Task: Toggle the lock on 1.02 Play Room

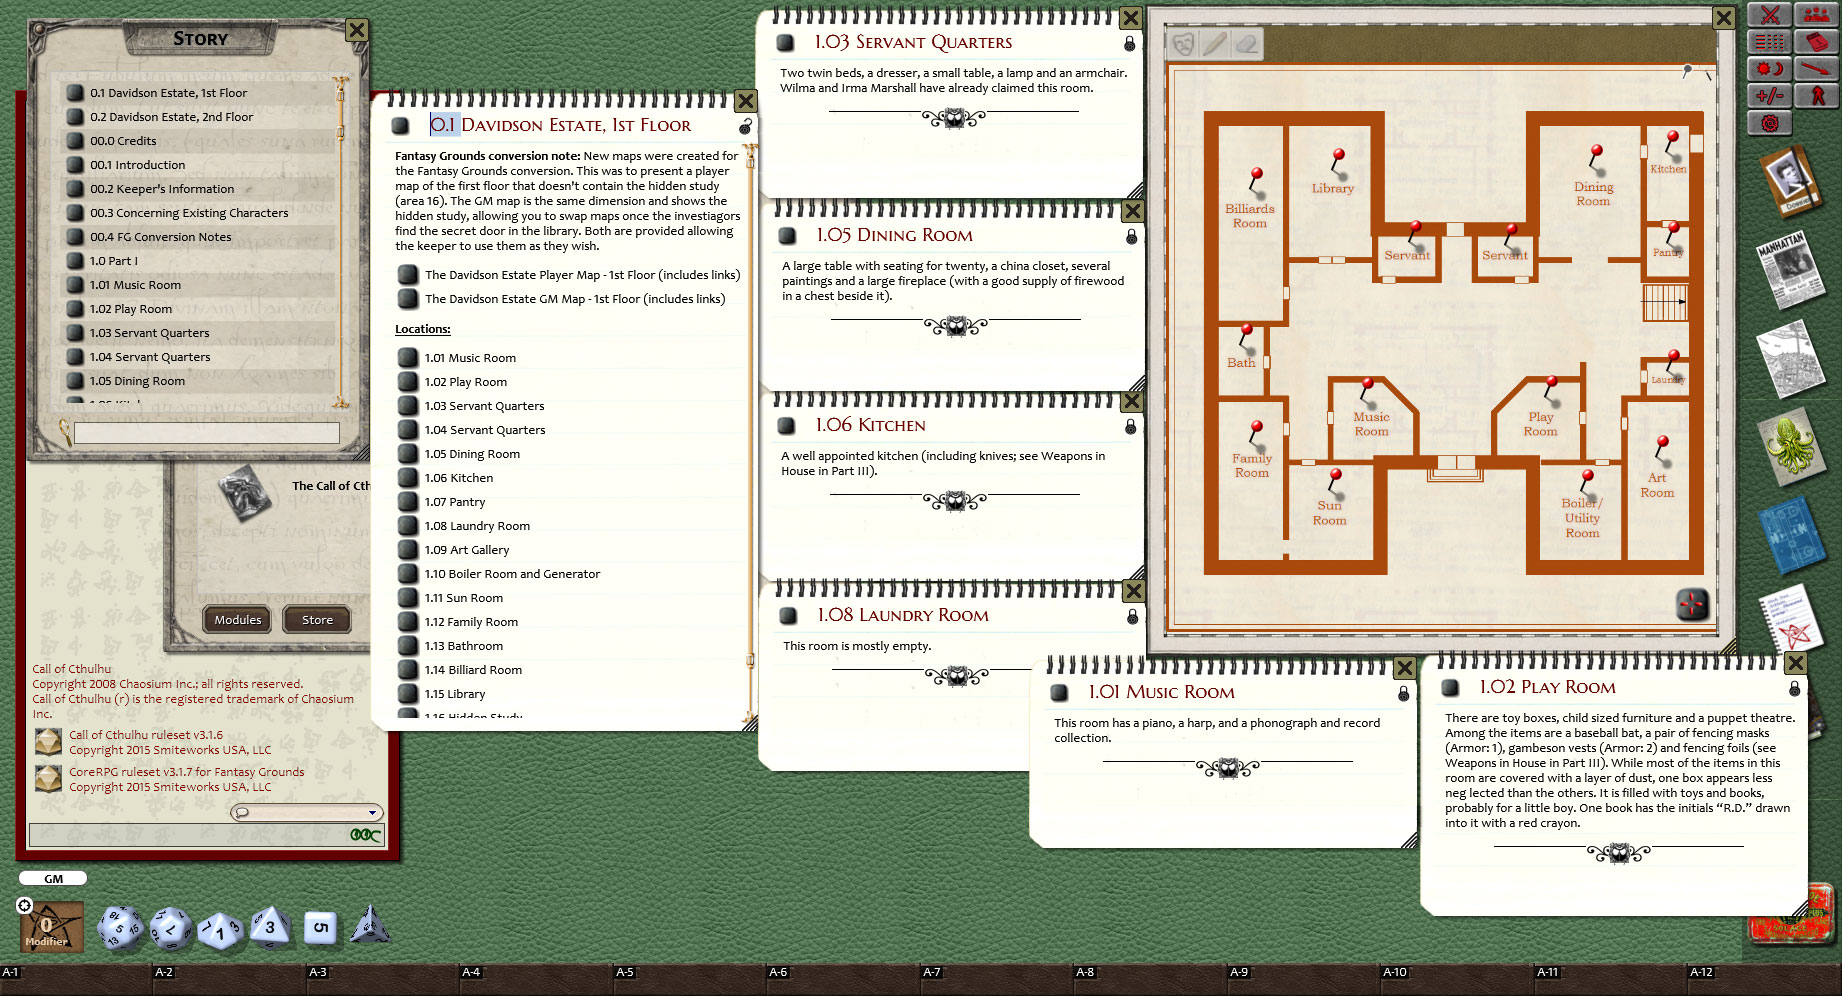Action: pos(1794,689)
